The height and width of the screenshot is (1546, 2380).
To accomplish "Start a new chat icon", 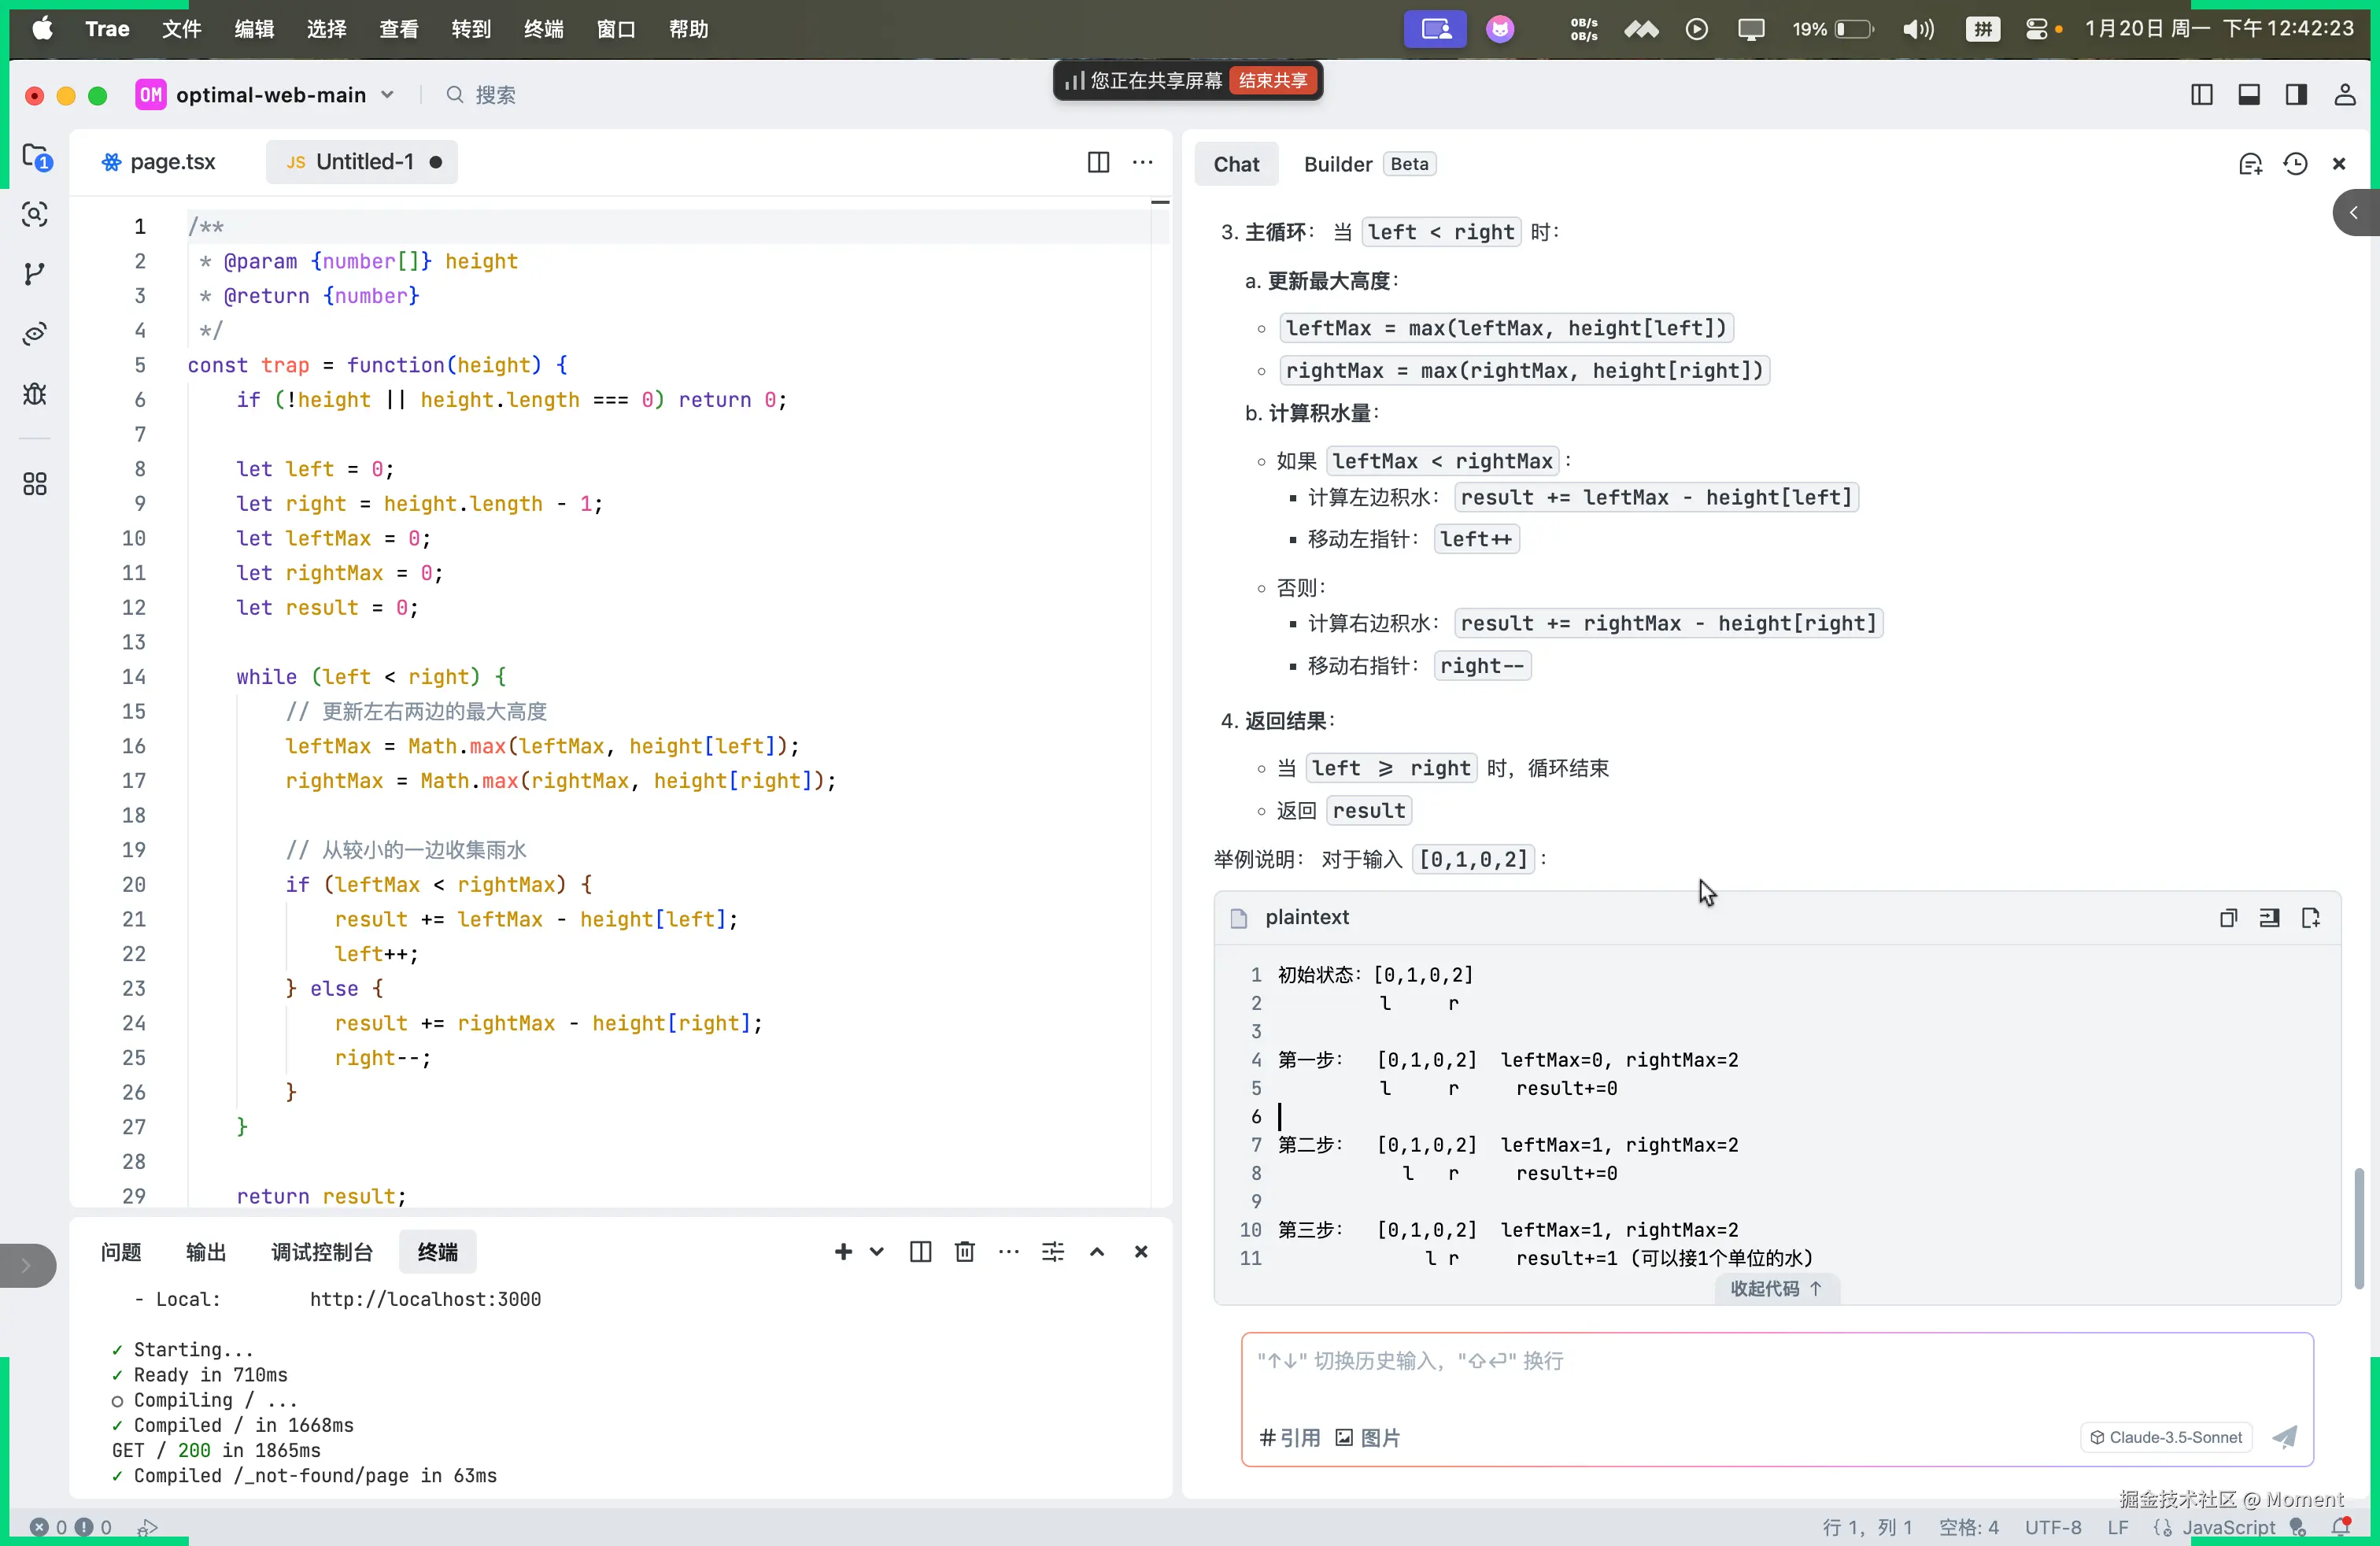I will (2250, 164).
